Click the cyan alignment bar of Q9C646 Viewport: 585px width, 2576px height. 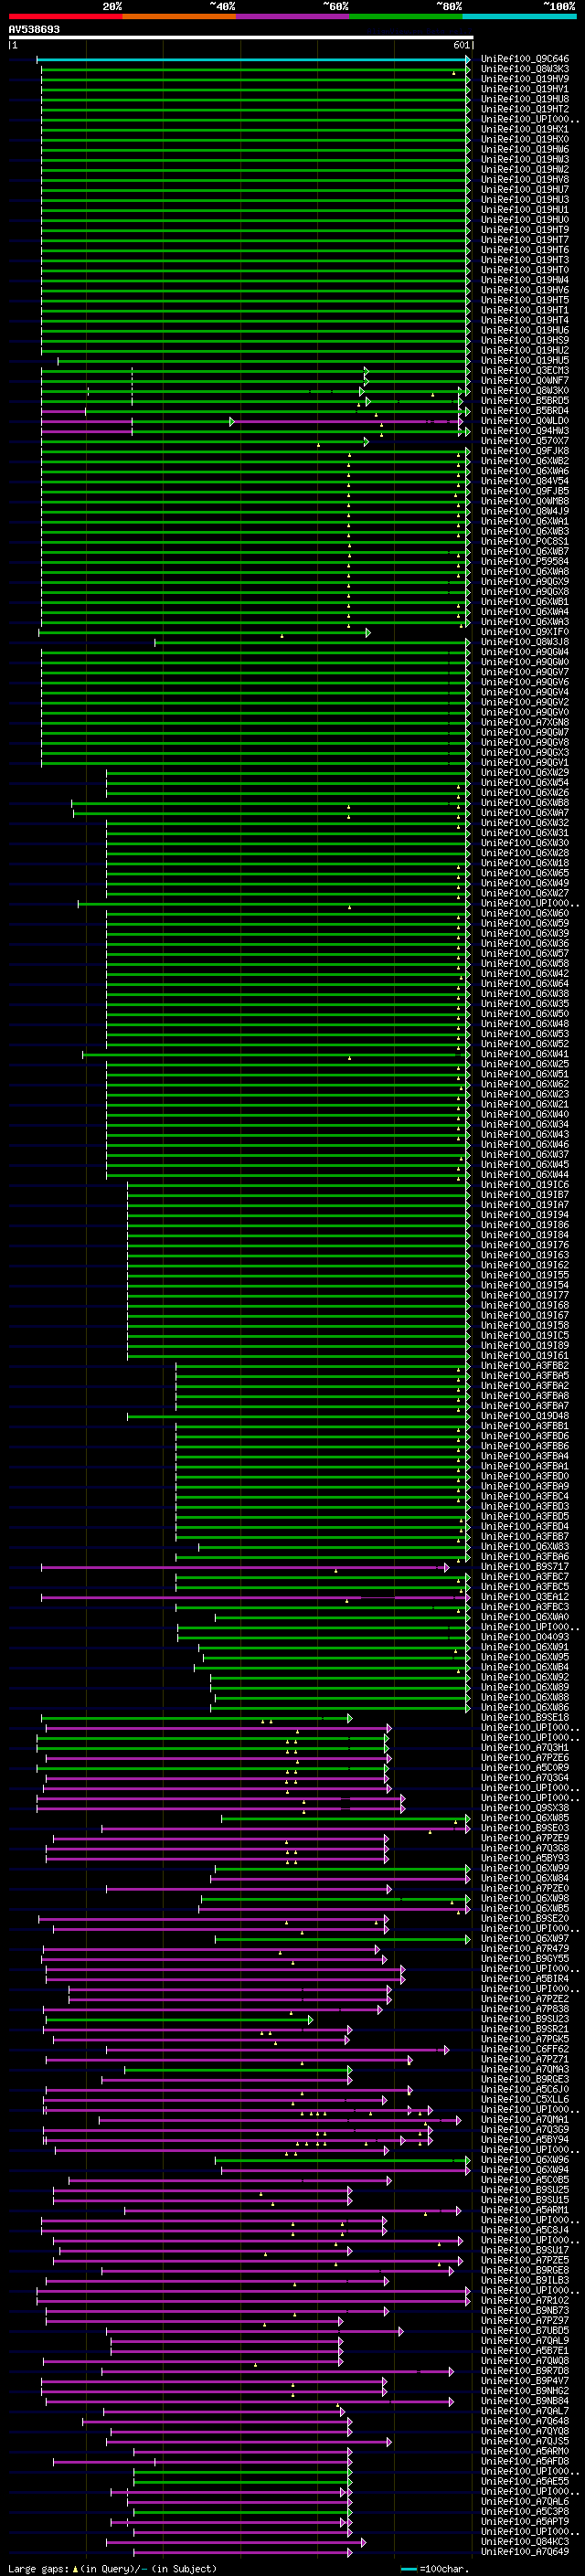point(253,59)
